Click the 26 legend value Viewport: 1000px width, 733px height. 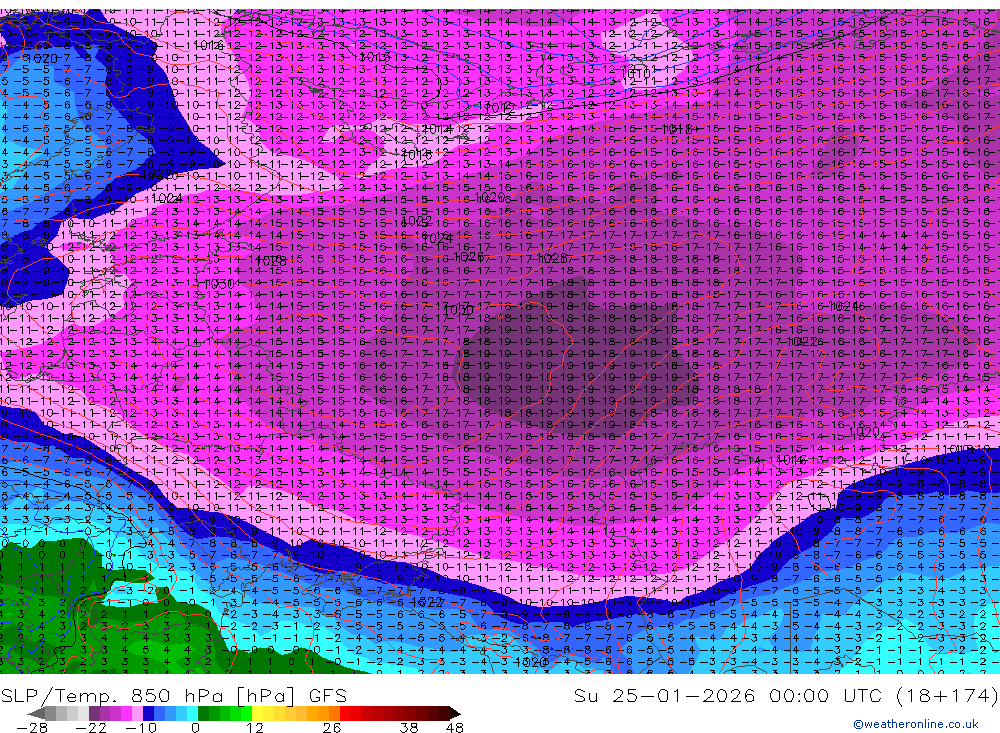pos(332,727)
